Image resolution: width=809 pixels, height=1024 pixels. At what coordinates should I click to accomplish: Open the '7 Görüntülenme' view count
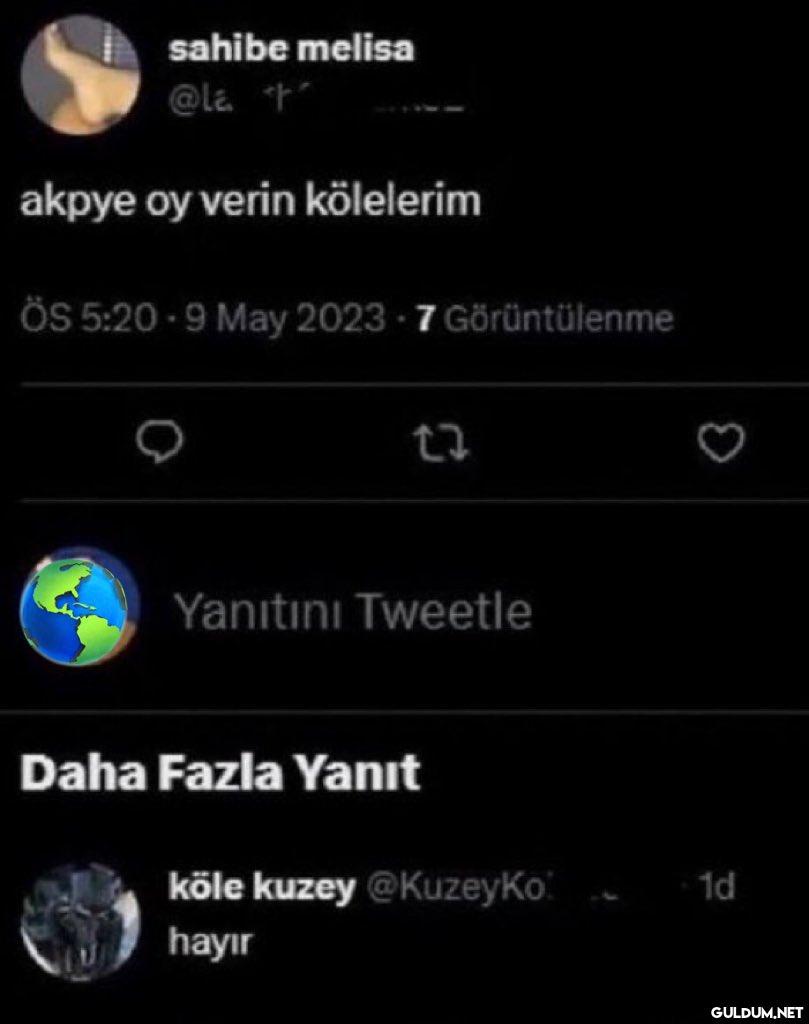click(545, 319)
